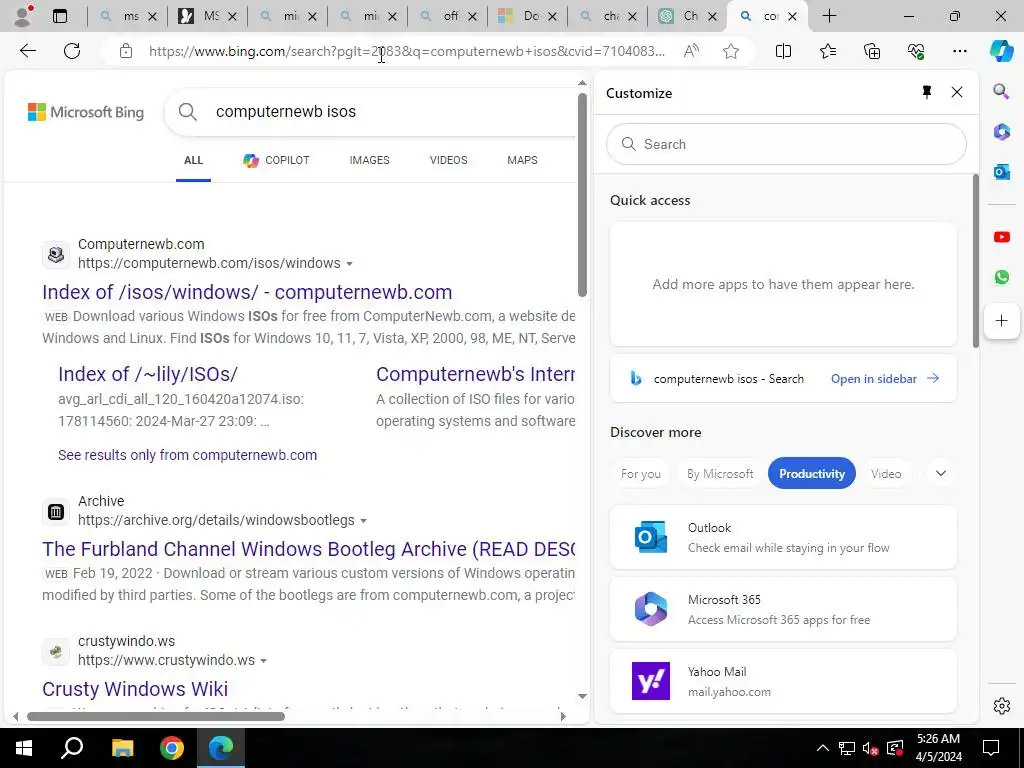Open Index of /isos/windows/ result

pyautogui.click(x=247, y=292)
